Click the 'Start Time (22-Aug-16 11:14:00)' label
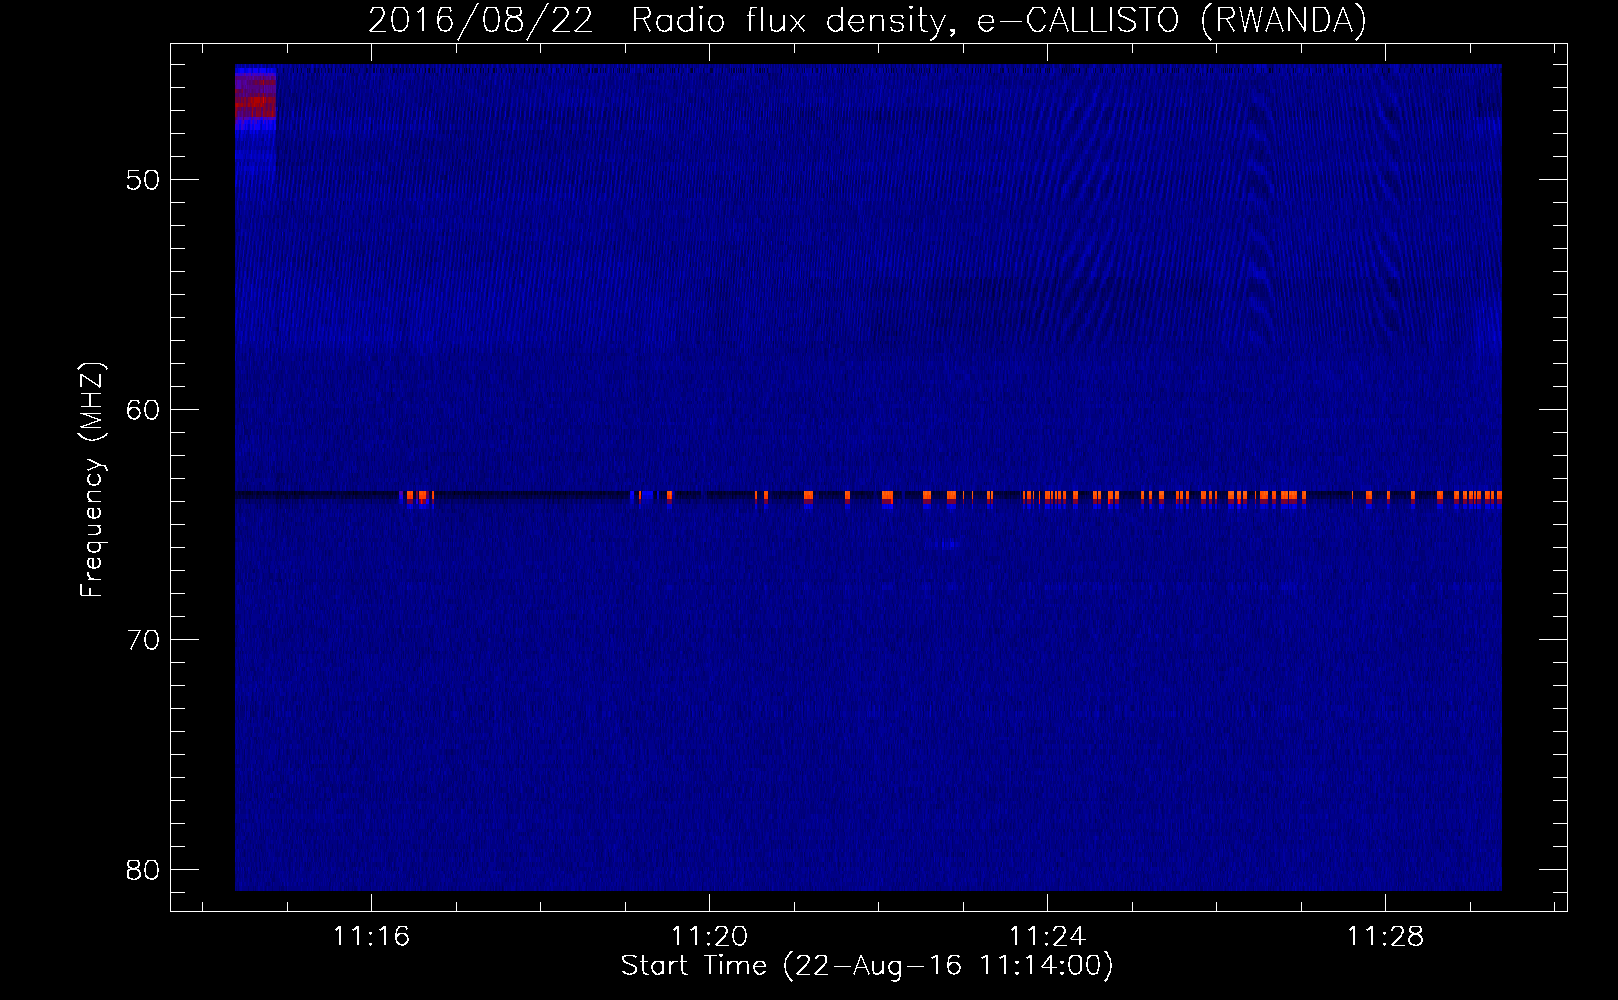1618x1000 pixels. 867,966
